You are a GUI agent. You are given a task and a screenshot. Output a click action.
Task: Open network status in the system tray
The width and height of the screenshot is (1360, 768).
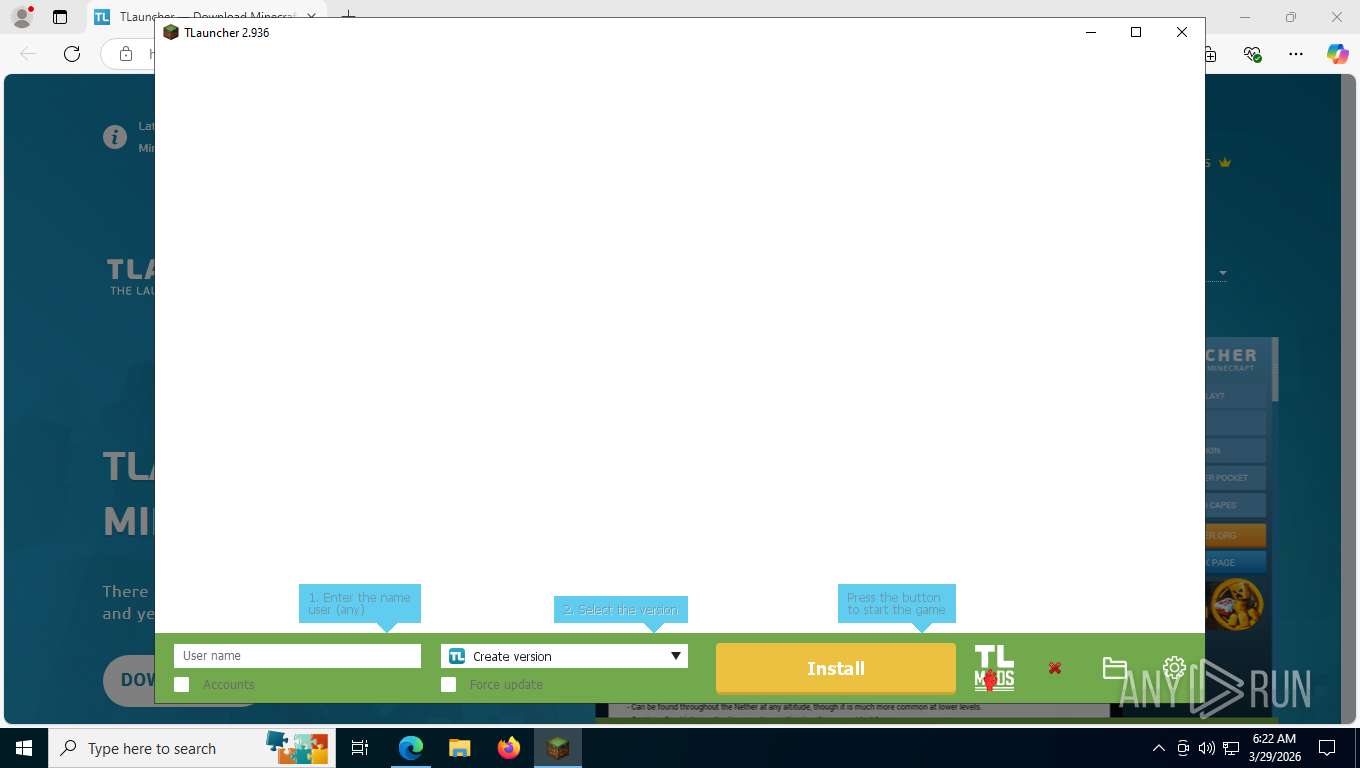(x=1230, y=748)
